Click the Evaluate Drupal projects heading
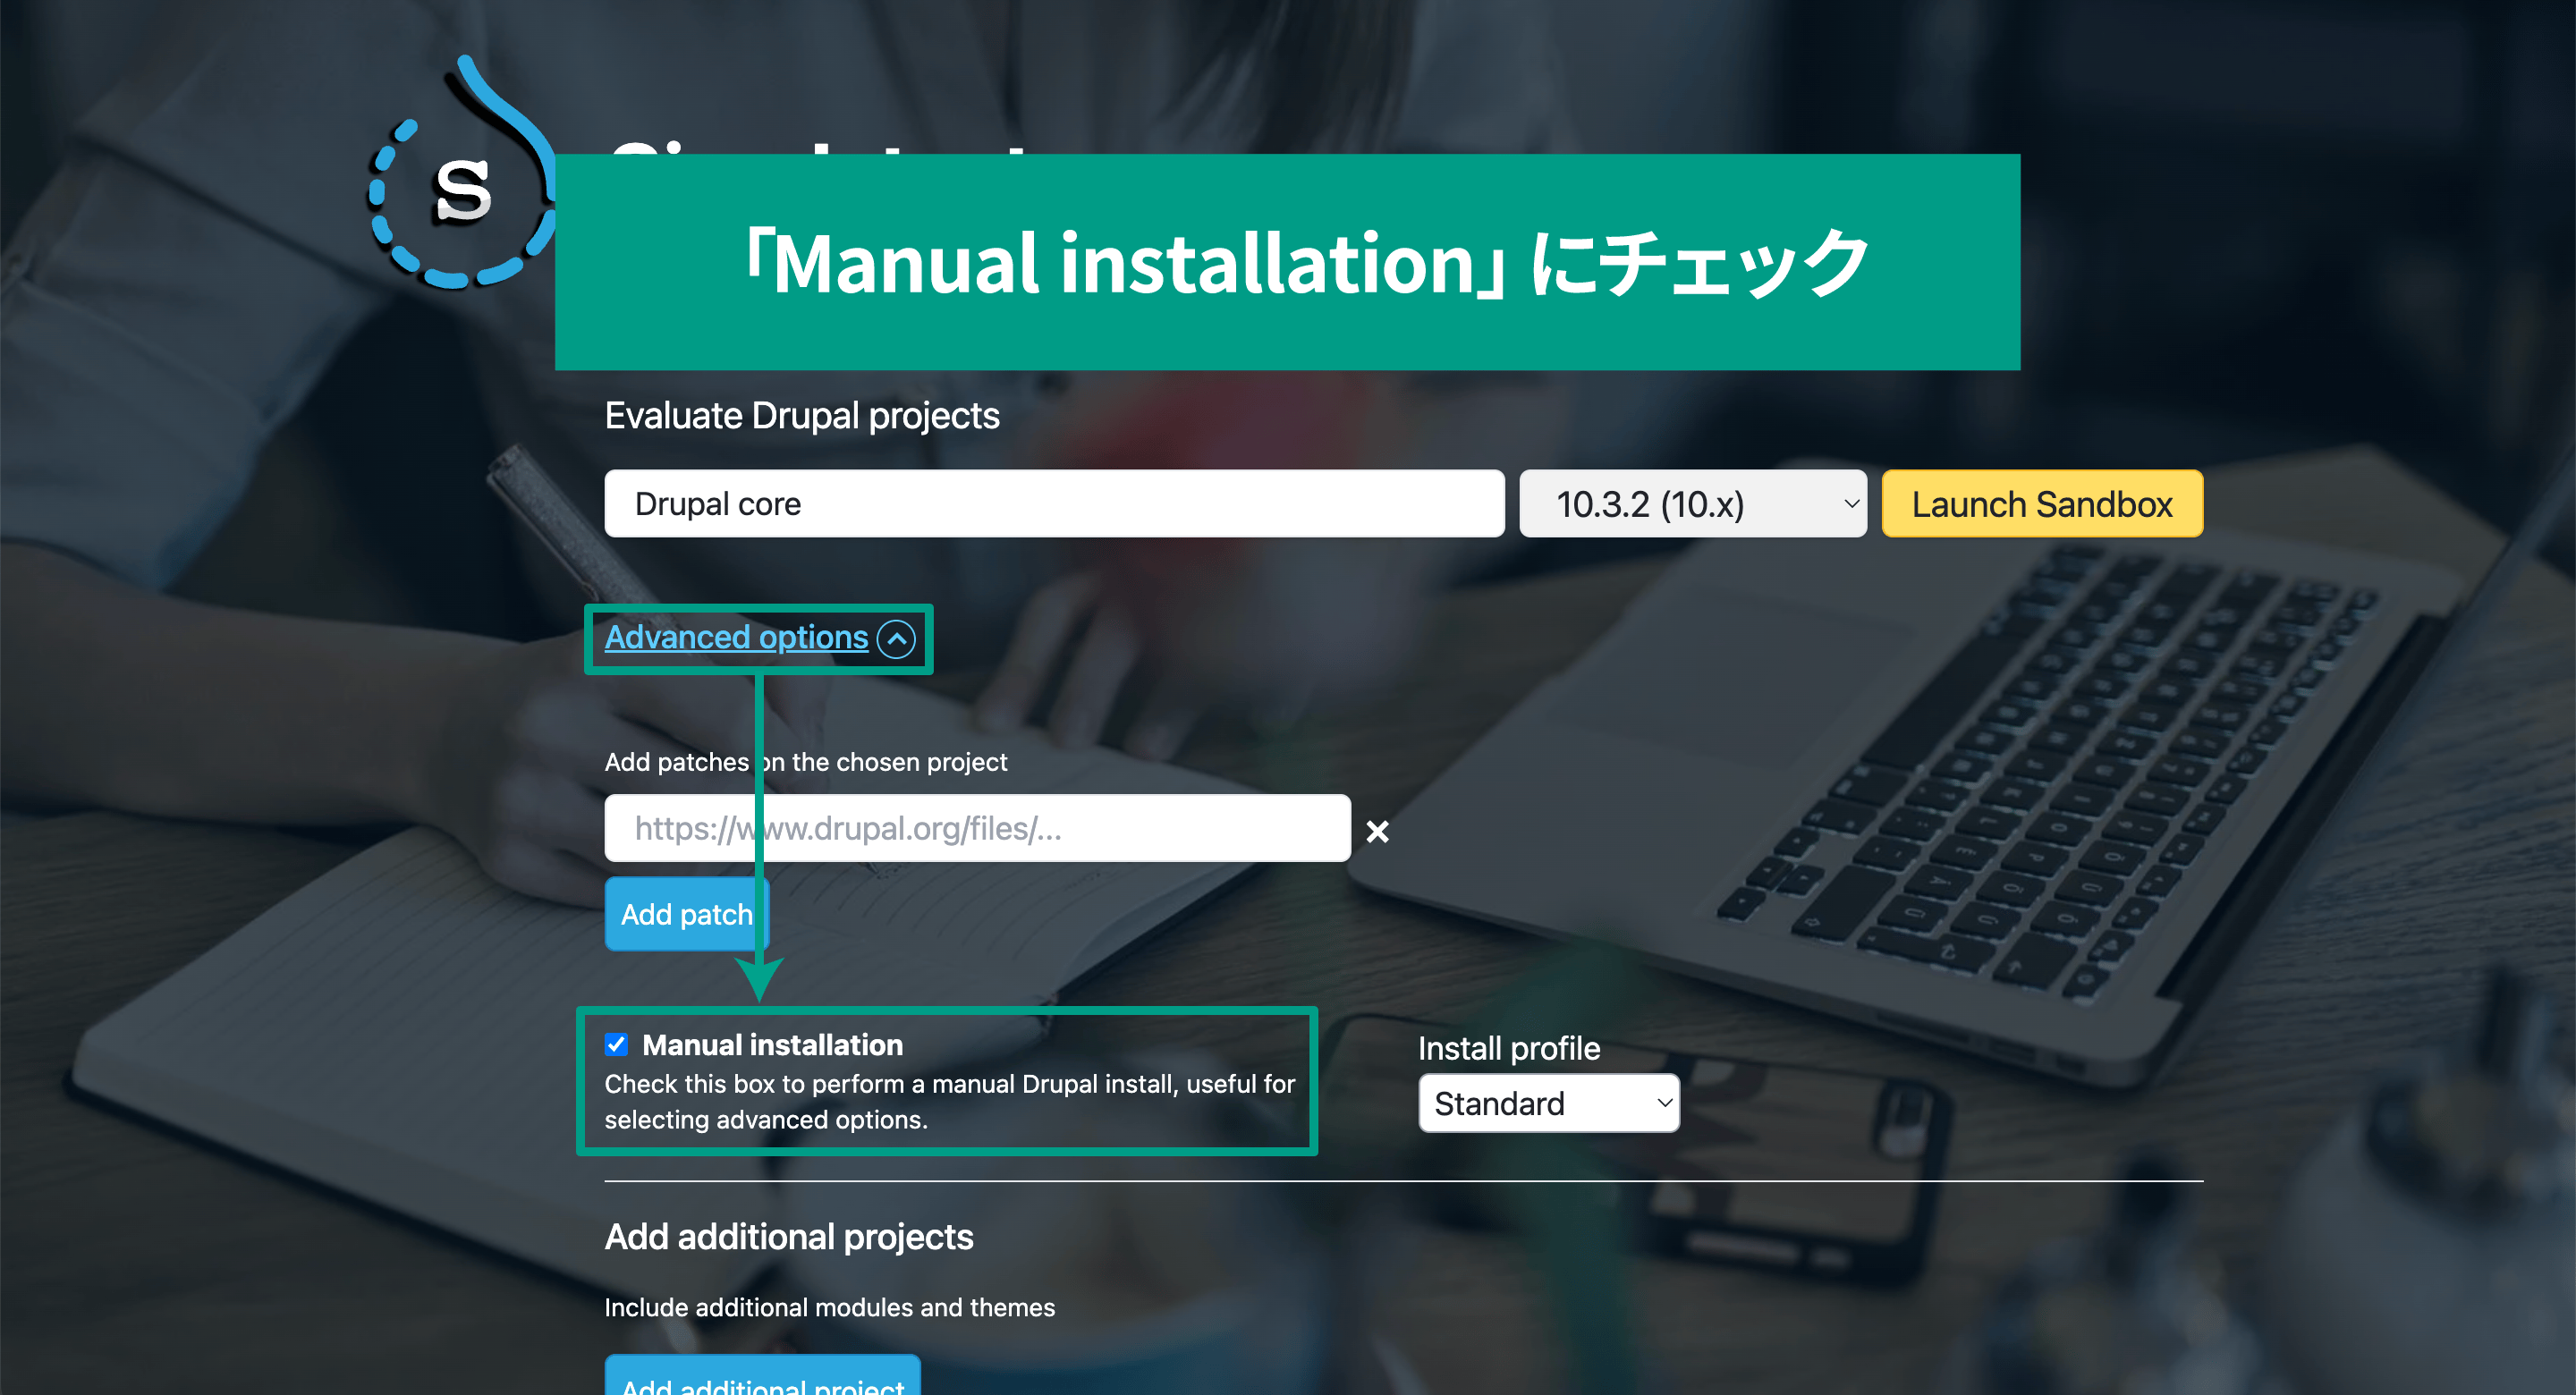2576x1395 pixels. (802, 415)
